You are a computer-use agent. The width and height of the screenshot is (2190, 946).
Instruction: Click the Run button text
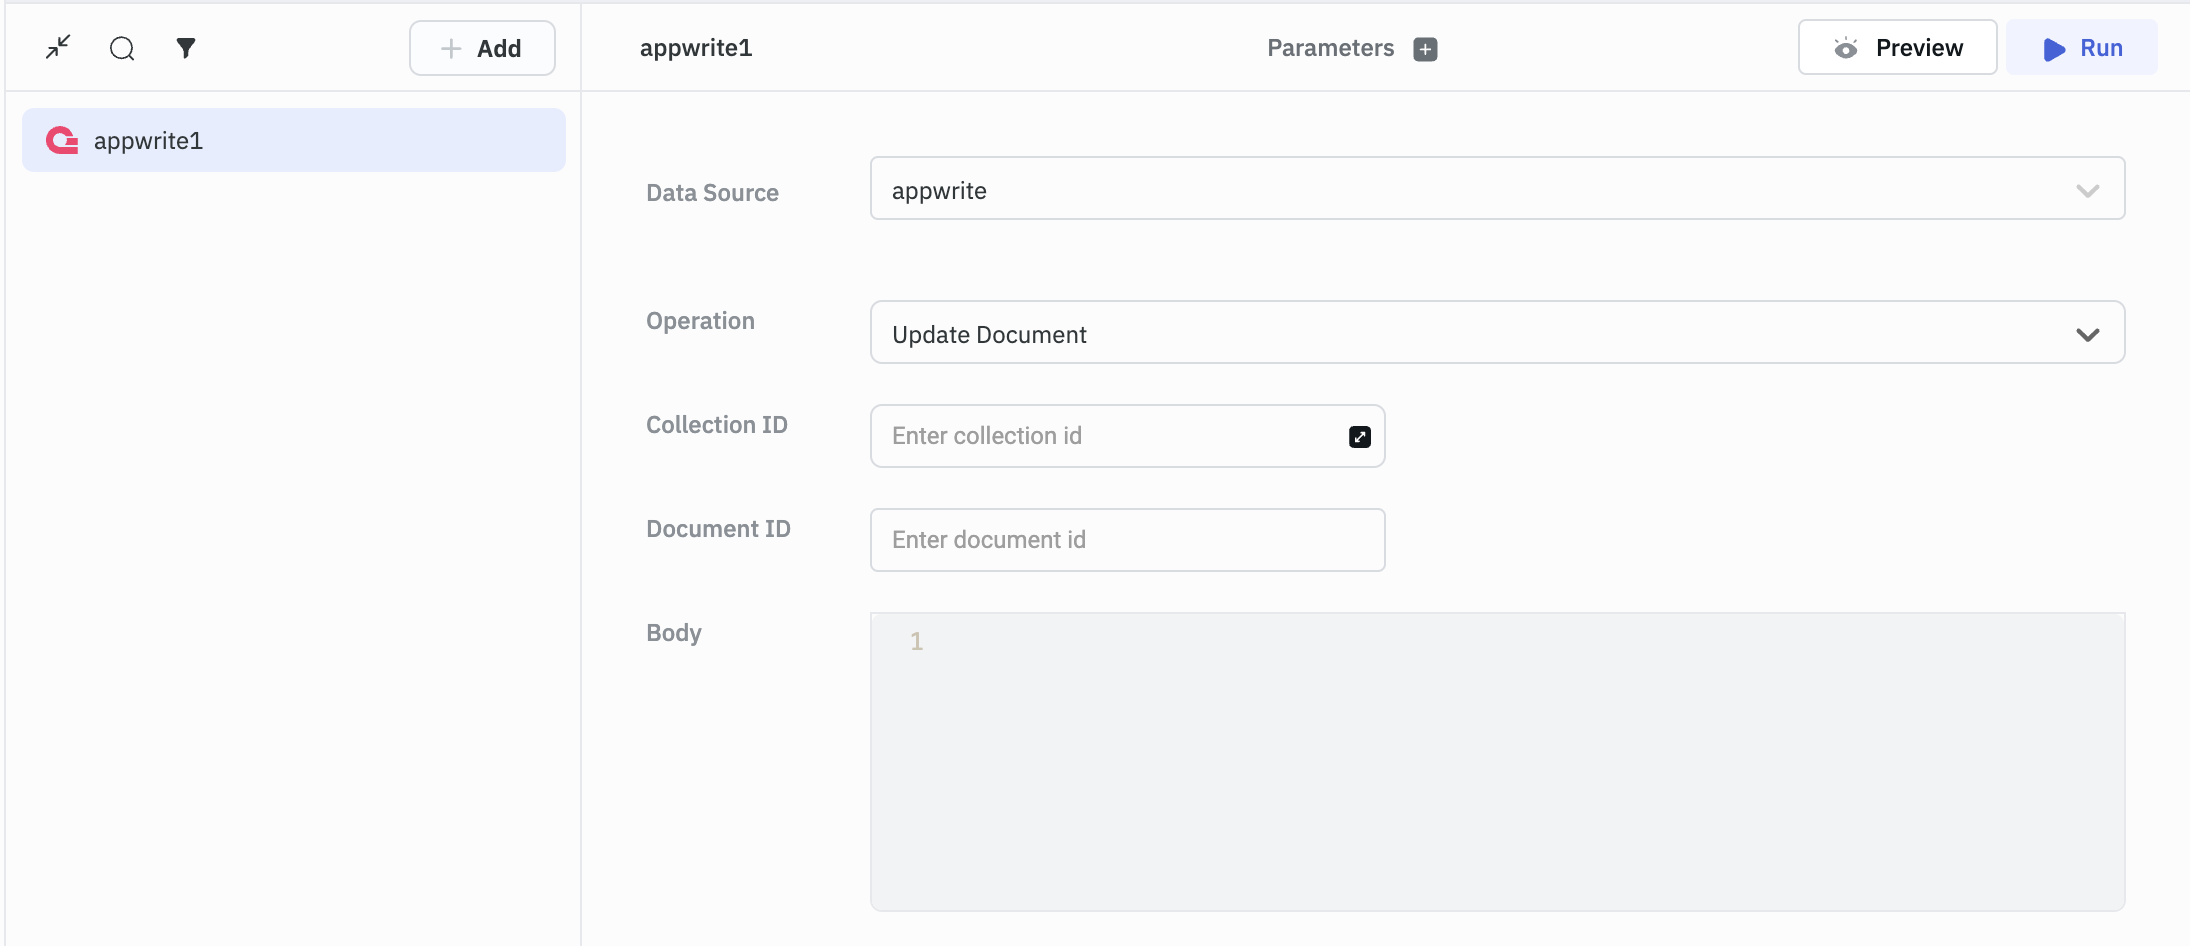click(2101, 48)
